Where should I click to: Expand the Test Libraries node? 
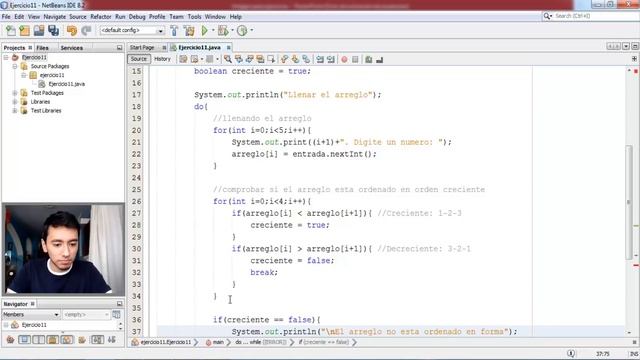(x=15, y=111)
